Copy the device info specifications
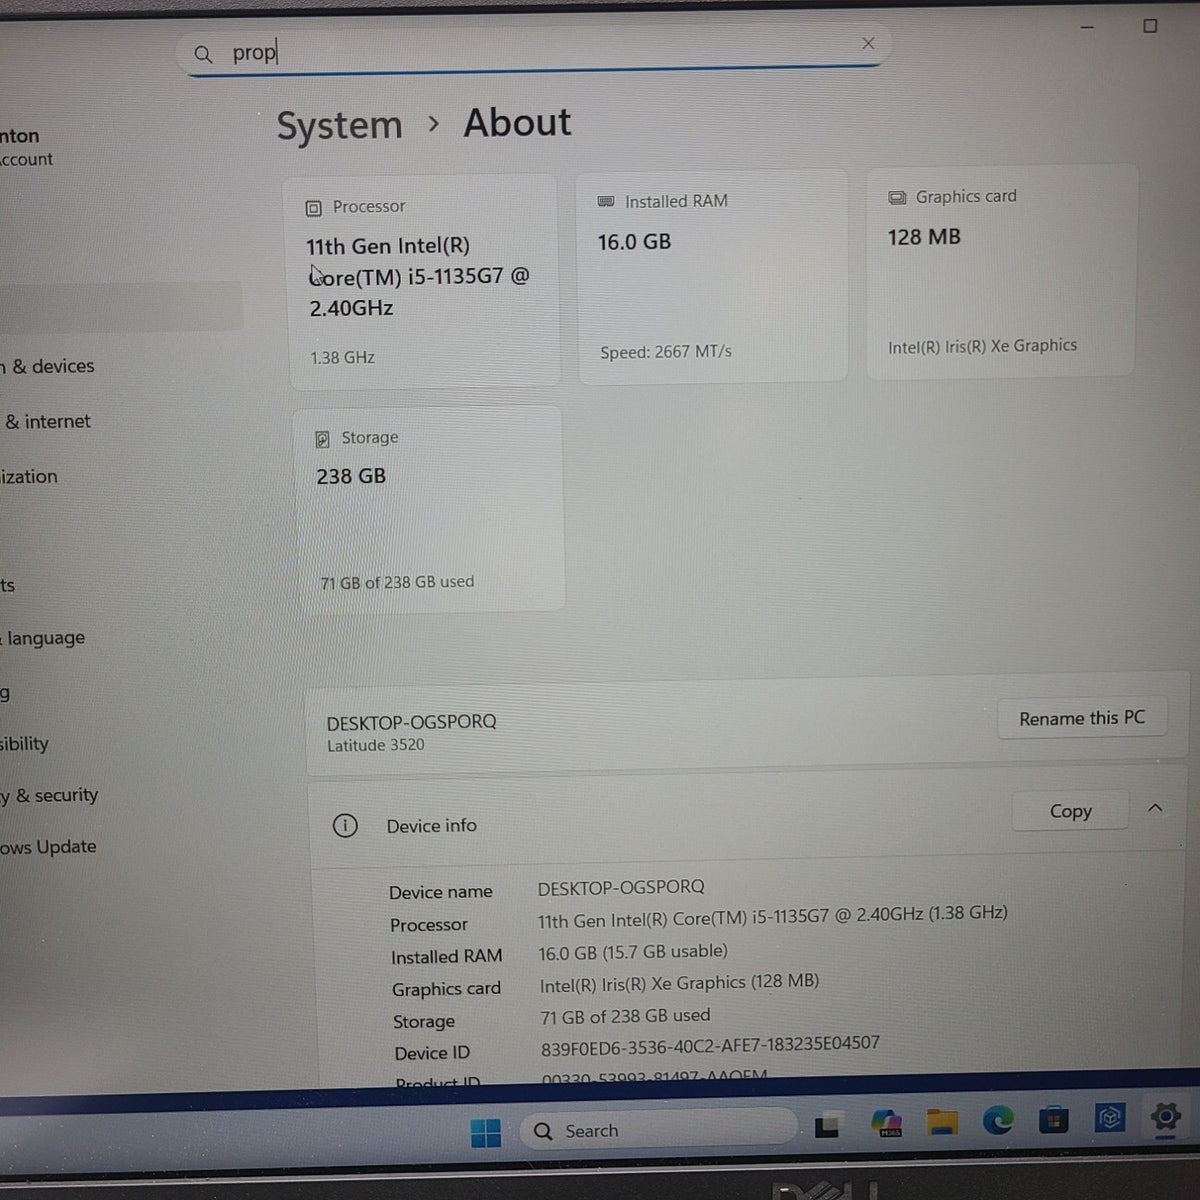The height and width of the screenshot is (1200, 1200). [x=1070, y=811]
